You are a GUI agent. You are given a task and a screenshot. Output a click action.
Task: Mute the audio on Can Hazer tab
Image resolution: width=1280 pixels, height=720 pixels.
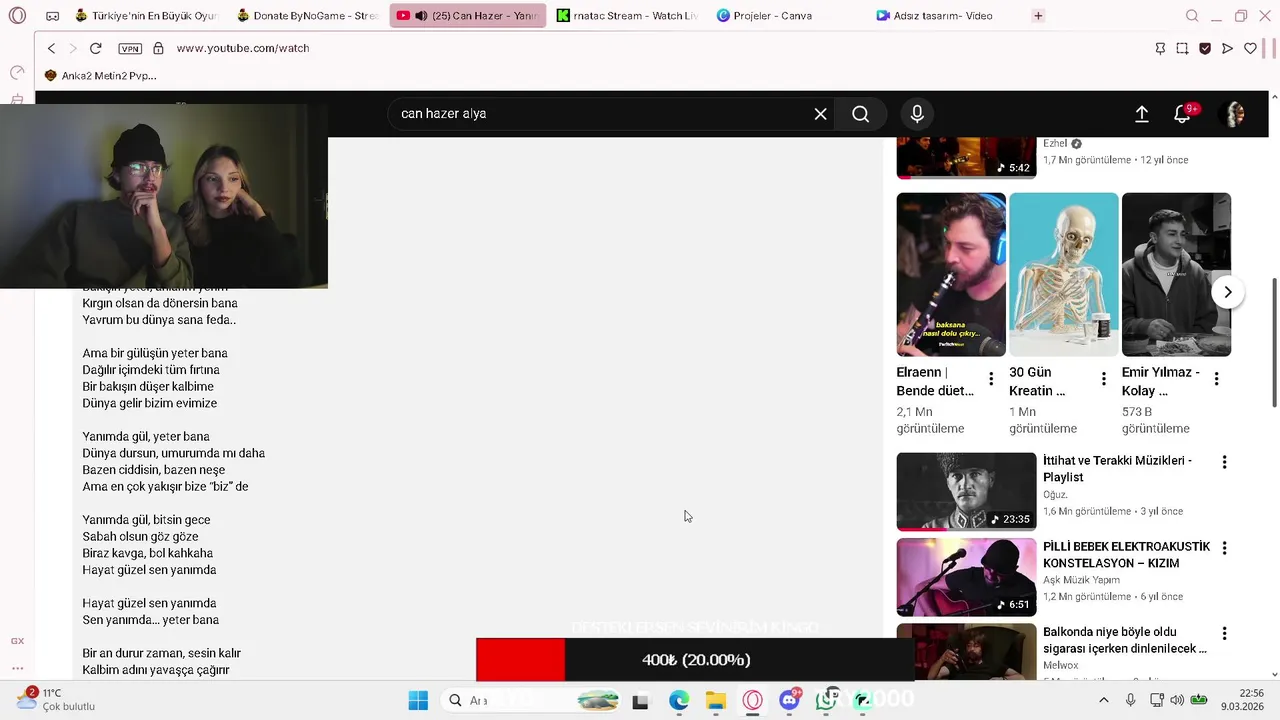[x=421, y=16]
